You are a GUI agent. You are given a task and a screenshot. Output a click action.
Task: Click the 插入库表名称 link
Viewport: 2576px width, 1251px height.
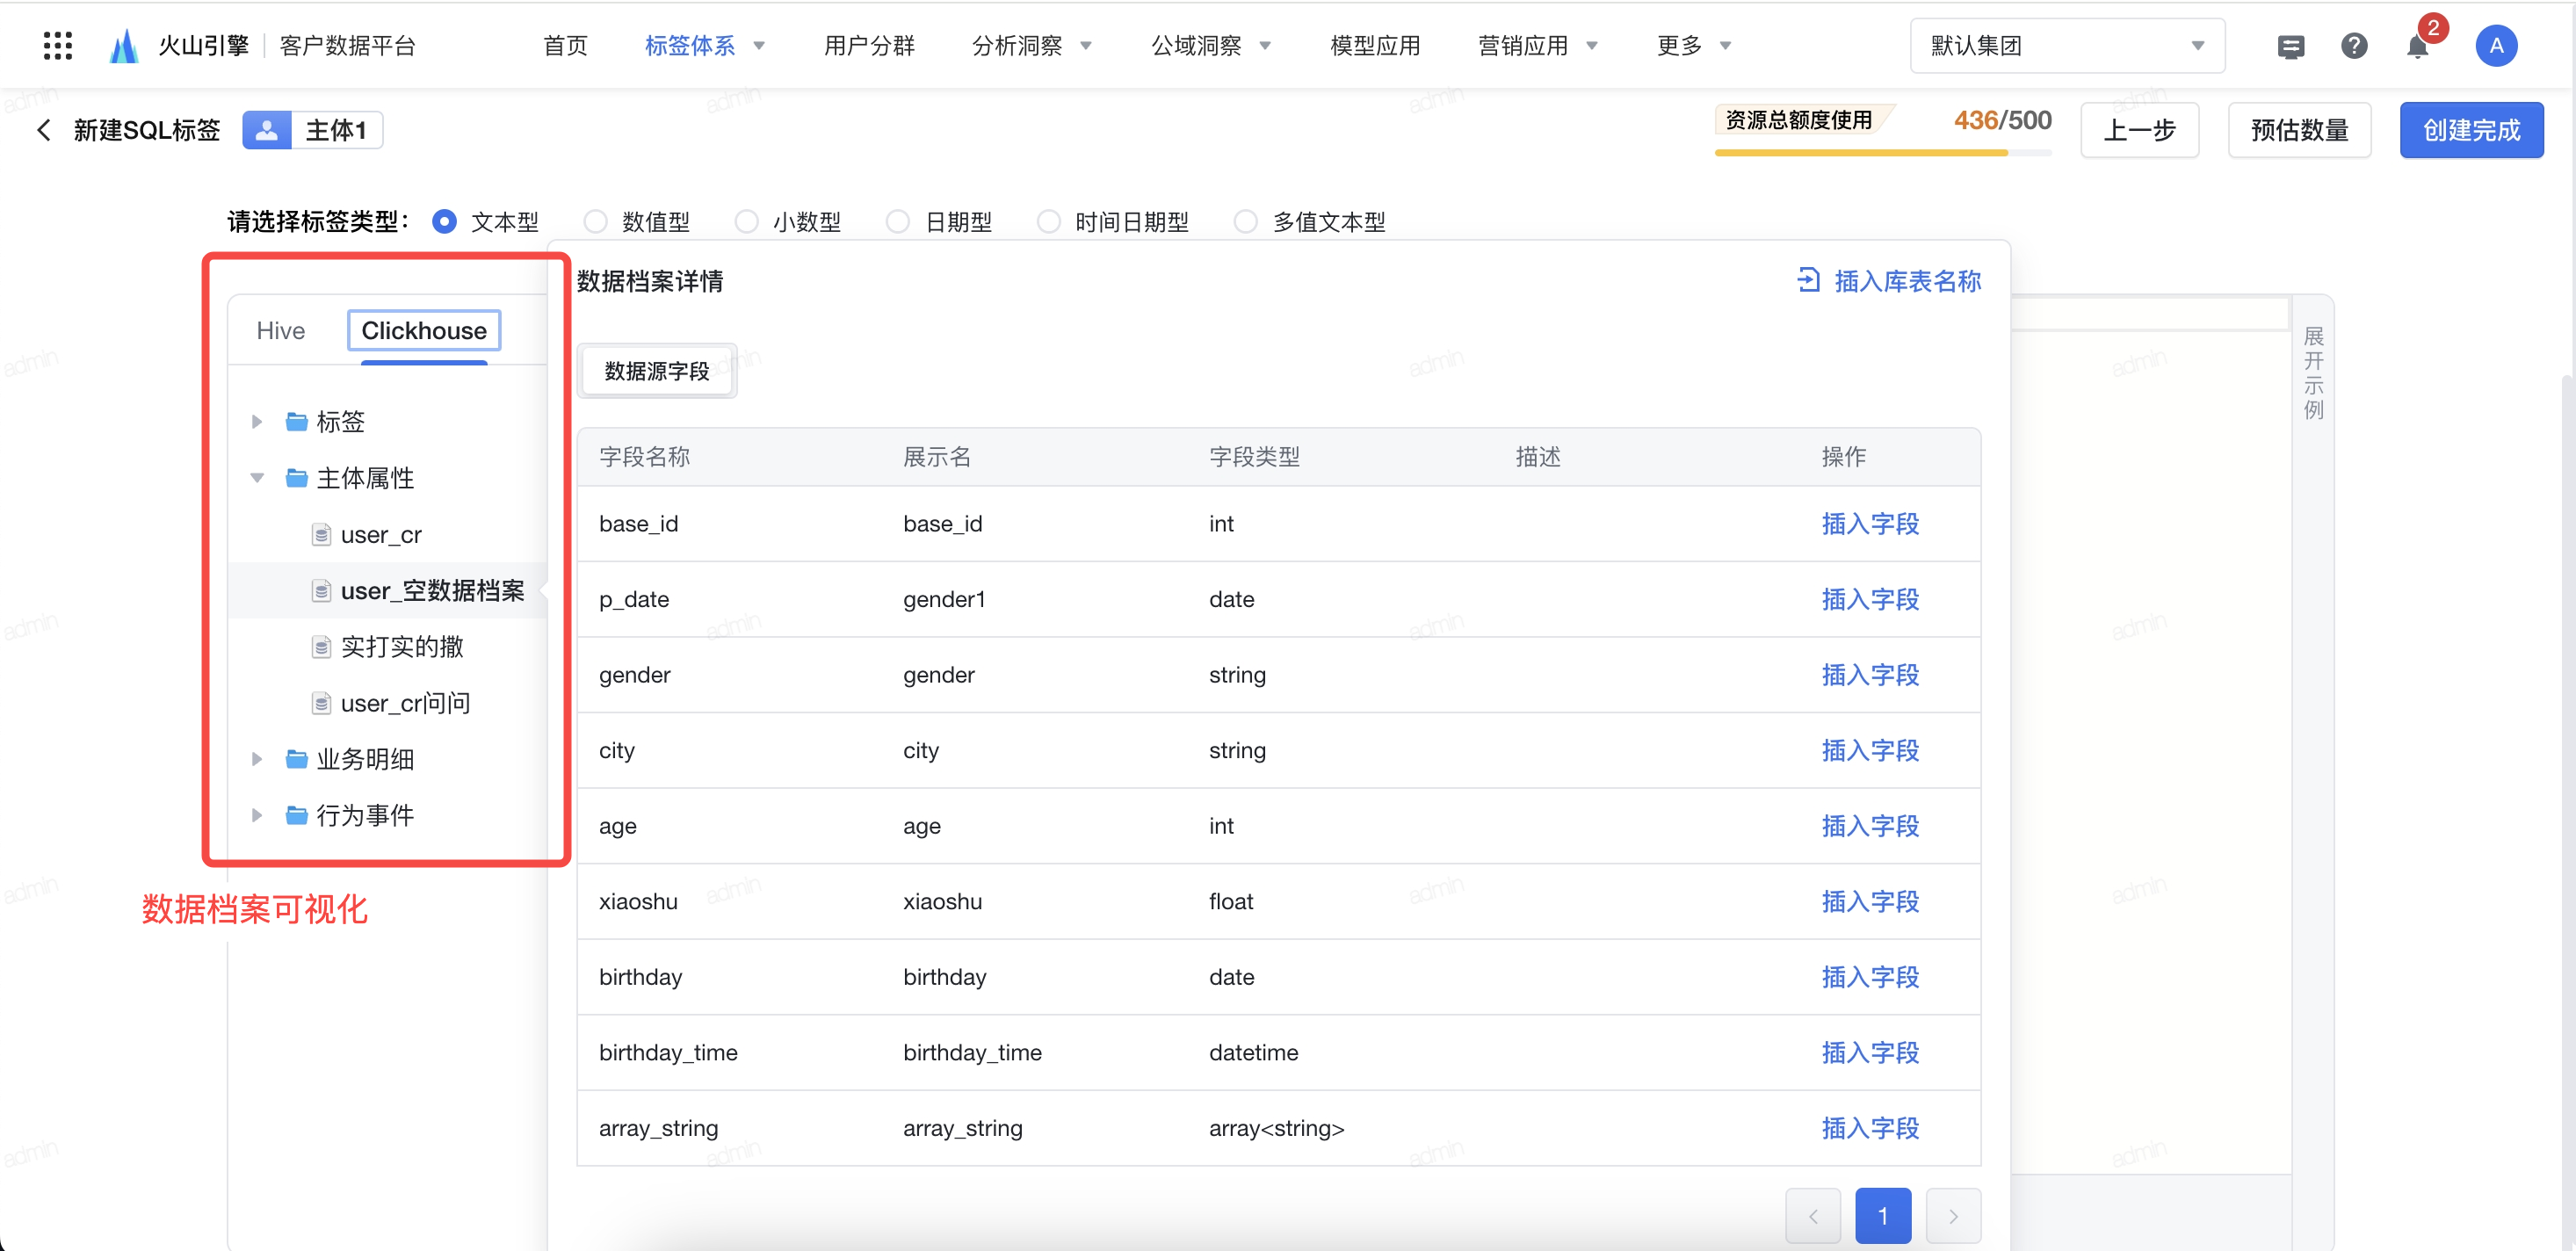(x=1907, y=281)
